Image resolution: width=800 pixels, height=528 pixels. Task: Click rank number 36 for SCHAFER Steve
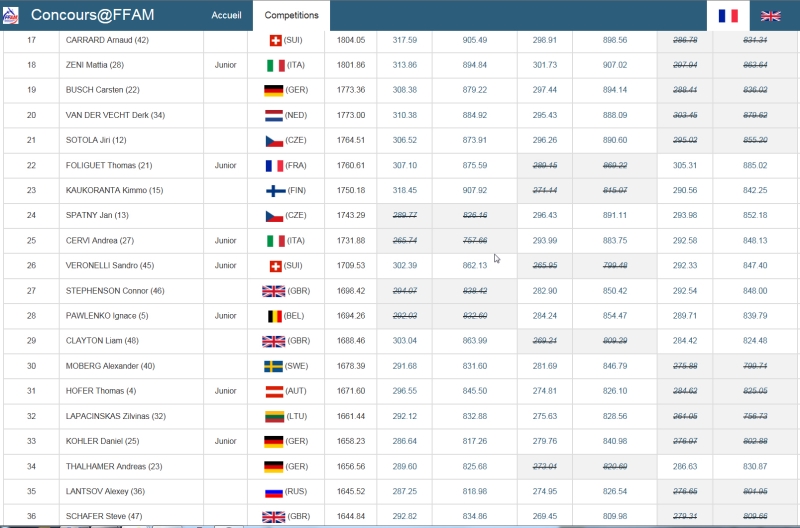click(31, 516)
